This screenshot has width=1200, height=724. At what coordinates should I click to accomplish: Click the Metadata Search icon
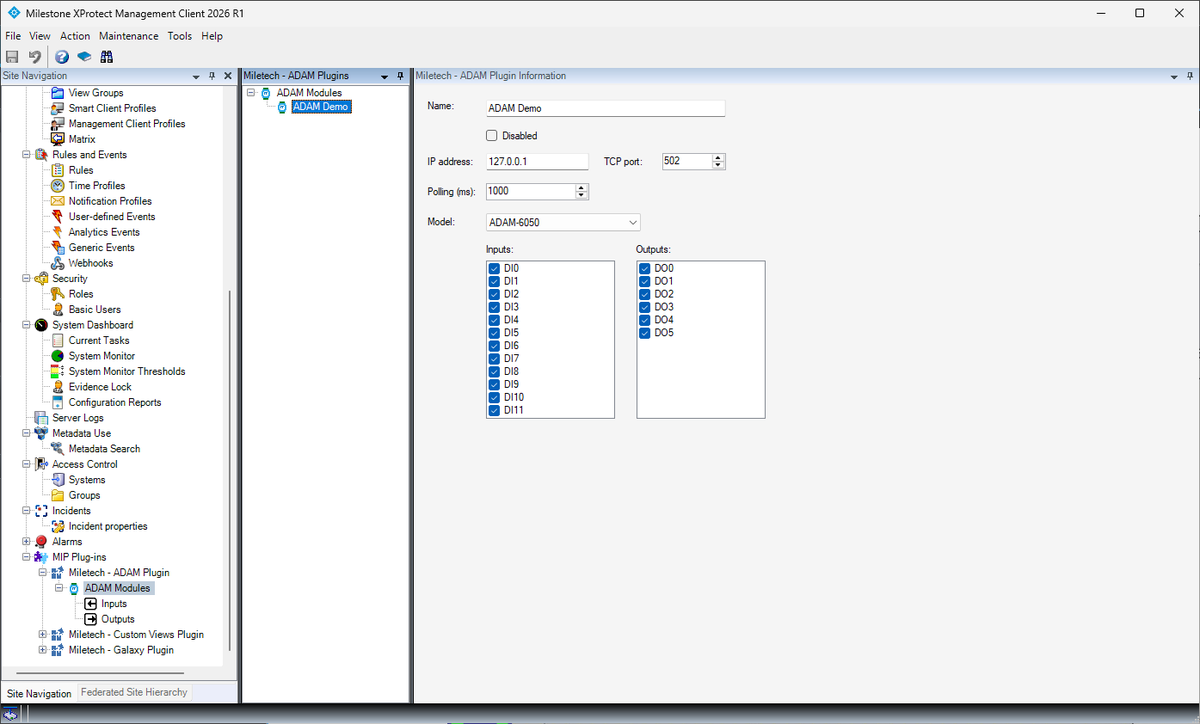(x=58, y=449)
